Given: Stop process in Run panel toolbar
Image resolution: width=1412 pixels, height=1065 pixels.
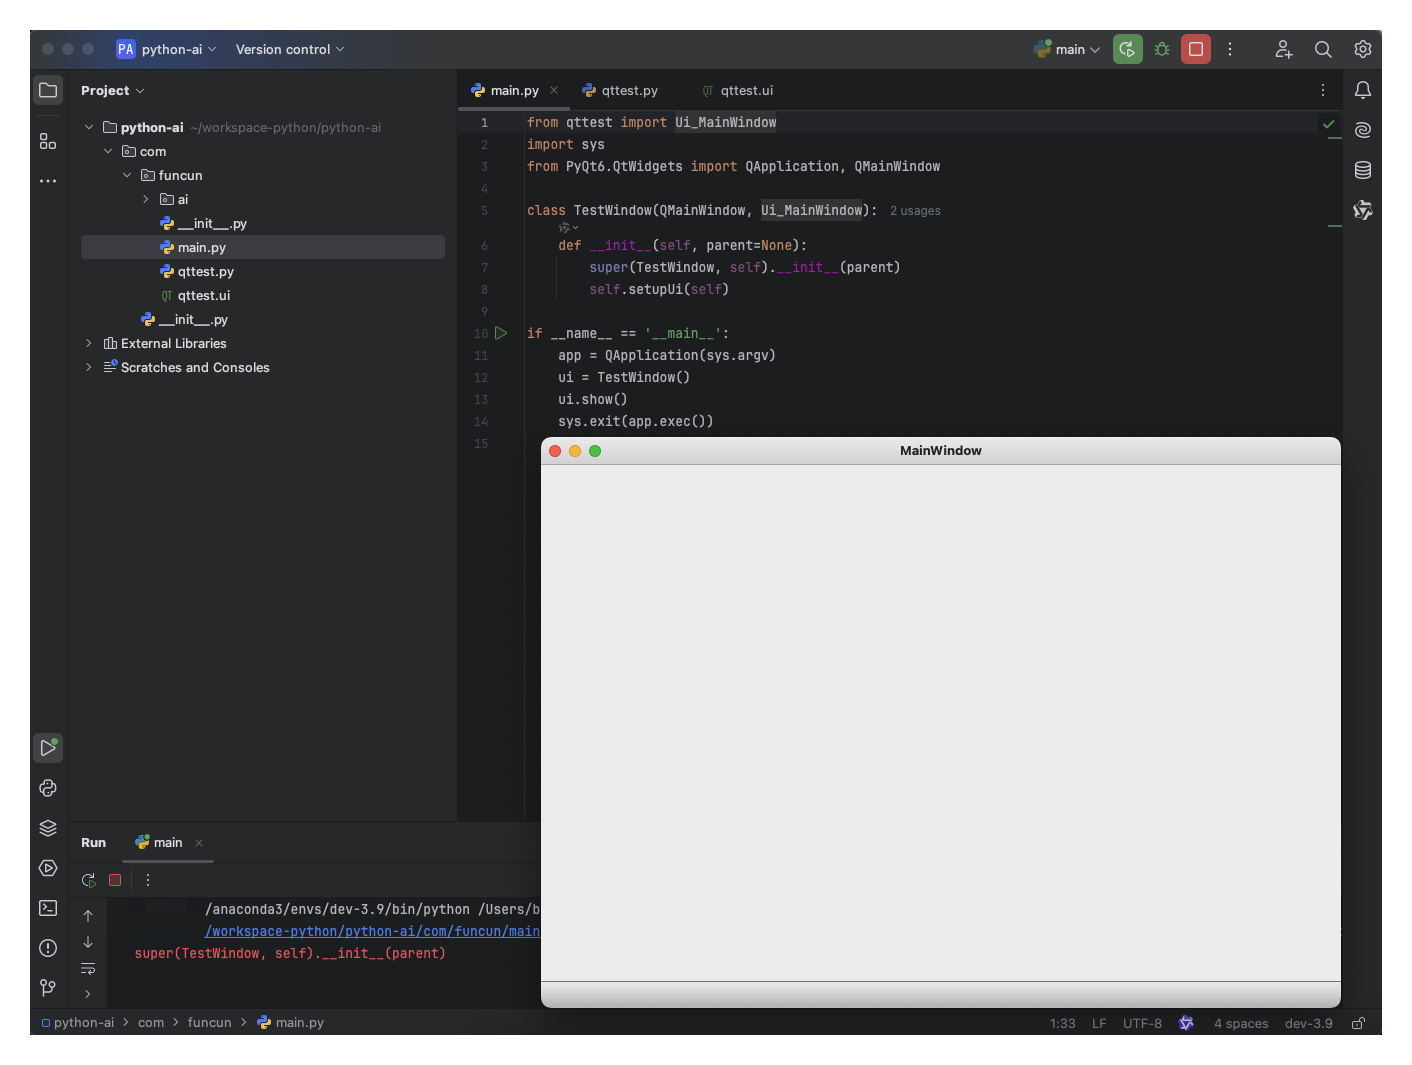Looking at the screenshot, I should [x=115, y=880].
